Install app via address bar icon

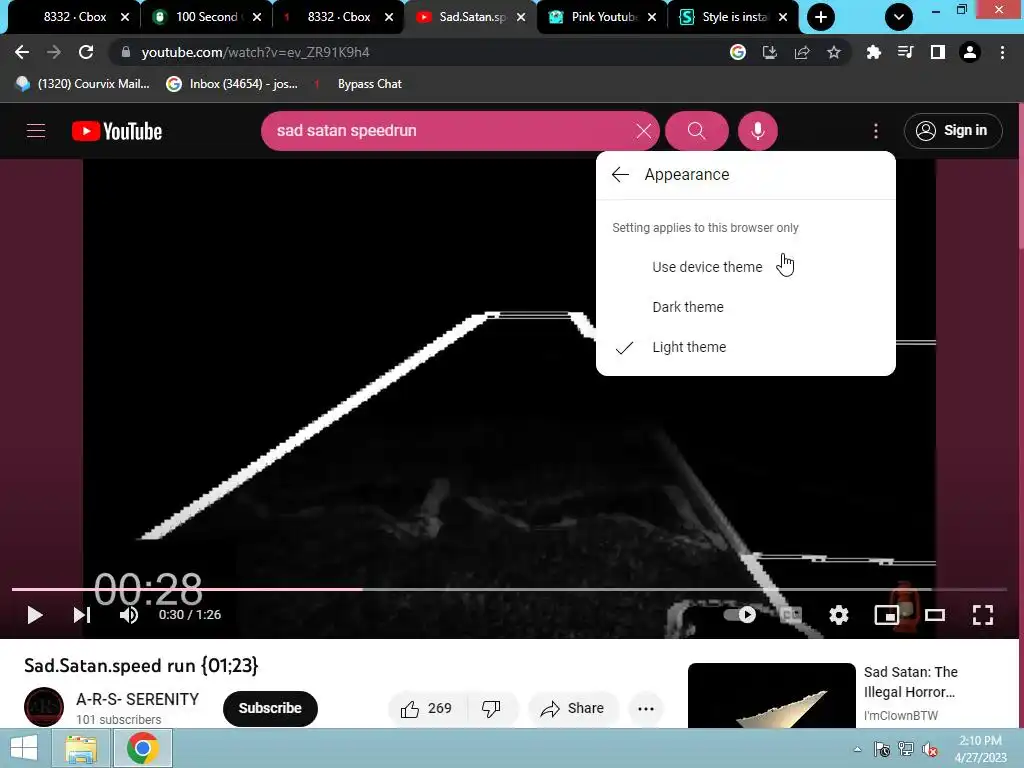point(770,52)
